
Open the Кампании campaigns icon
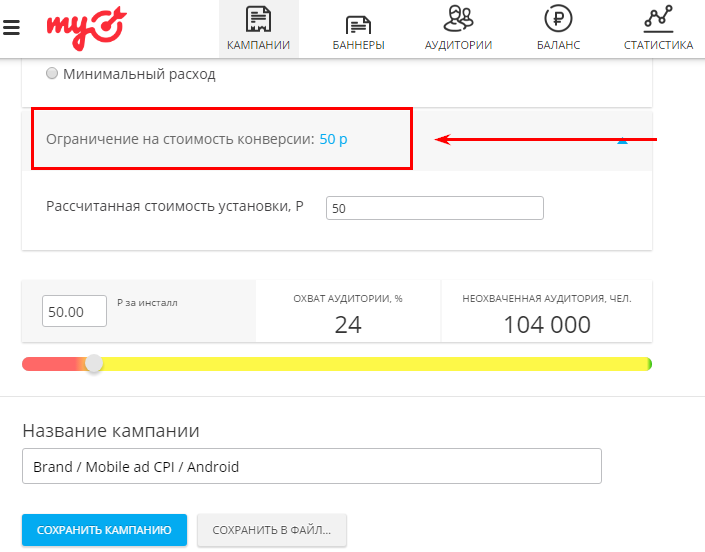(x=258, y=19)
